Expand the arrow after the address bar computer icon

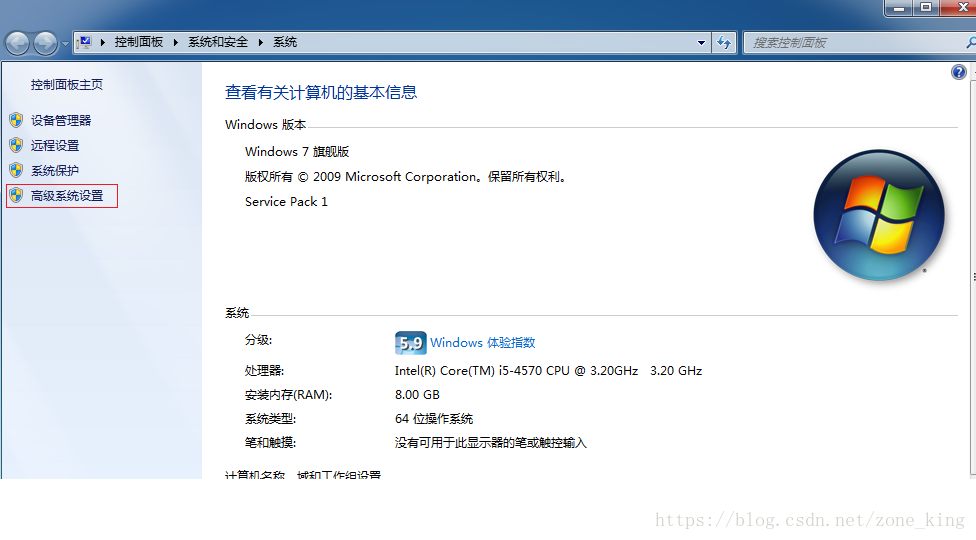(103, 42)
